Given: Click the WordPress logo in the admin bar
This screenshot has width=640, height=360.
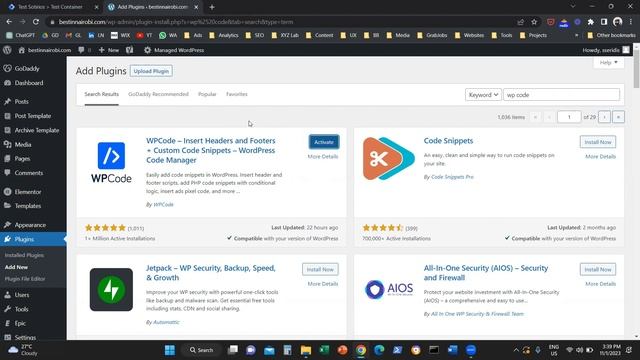Looking at the screenshot, I should 7,50.
